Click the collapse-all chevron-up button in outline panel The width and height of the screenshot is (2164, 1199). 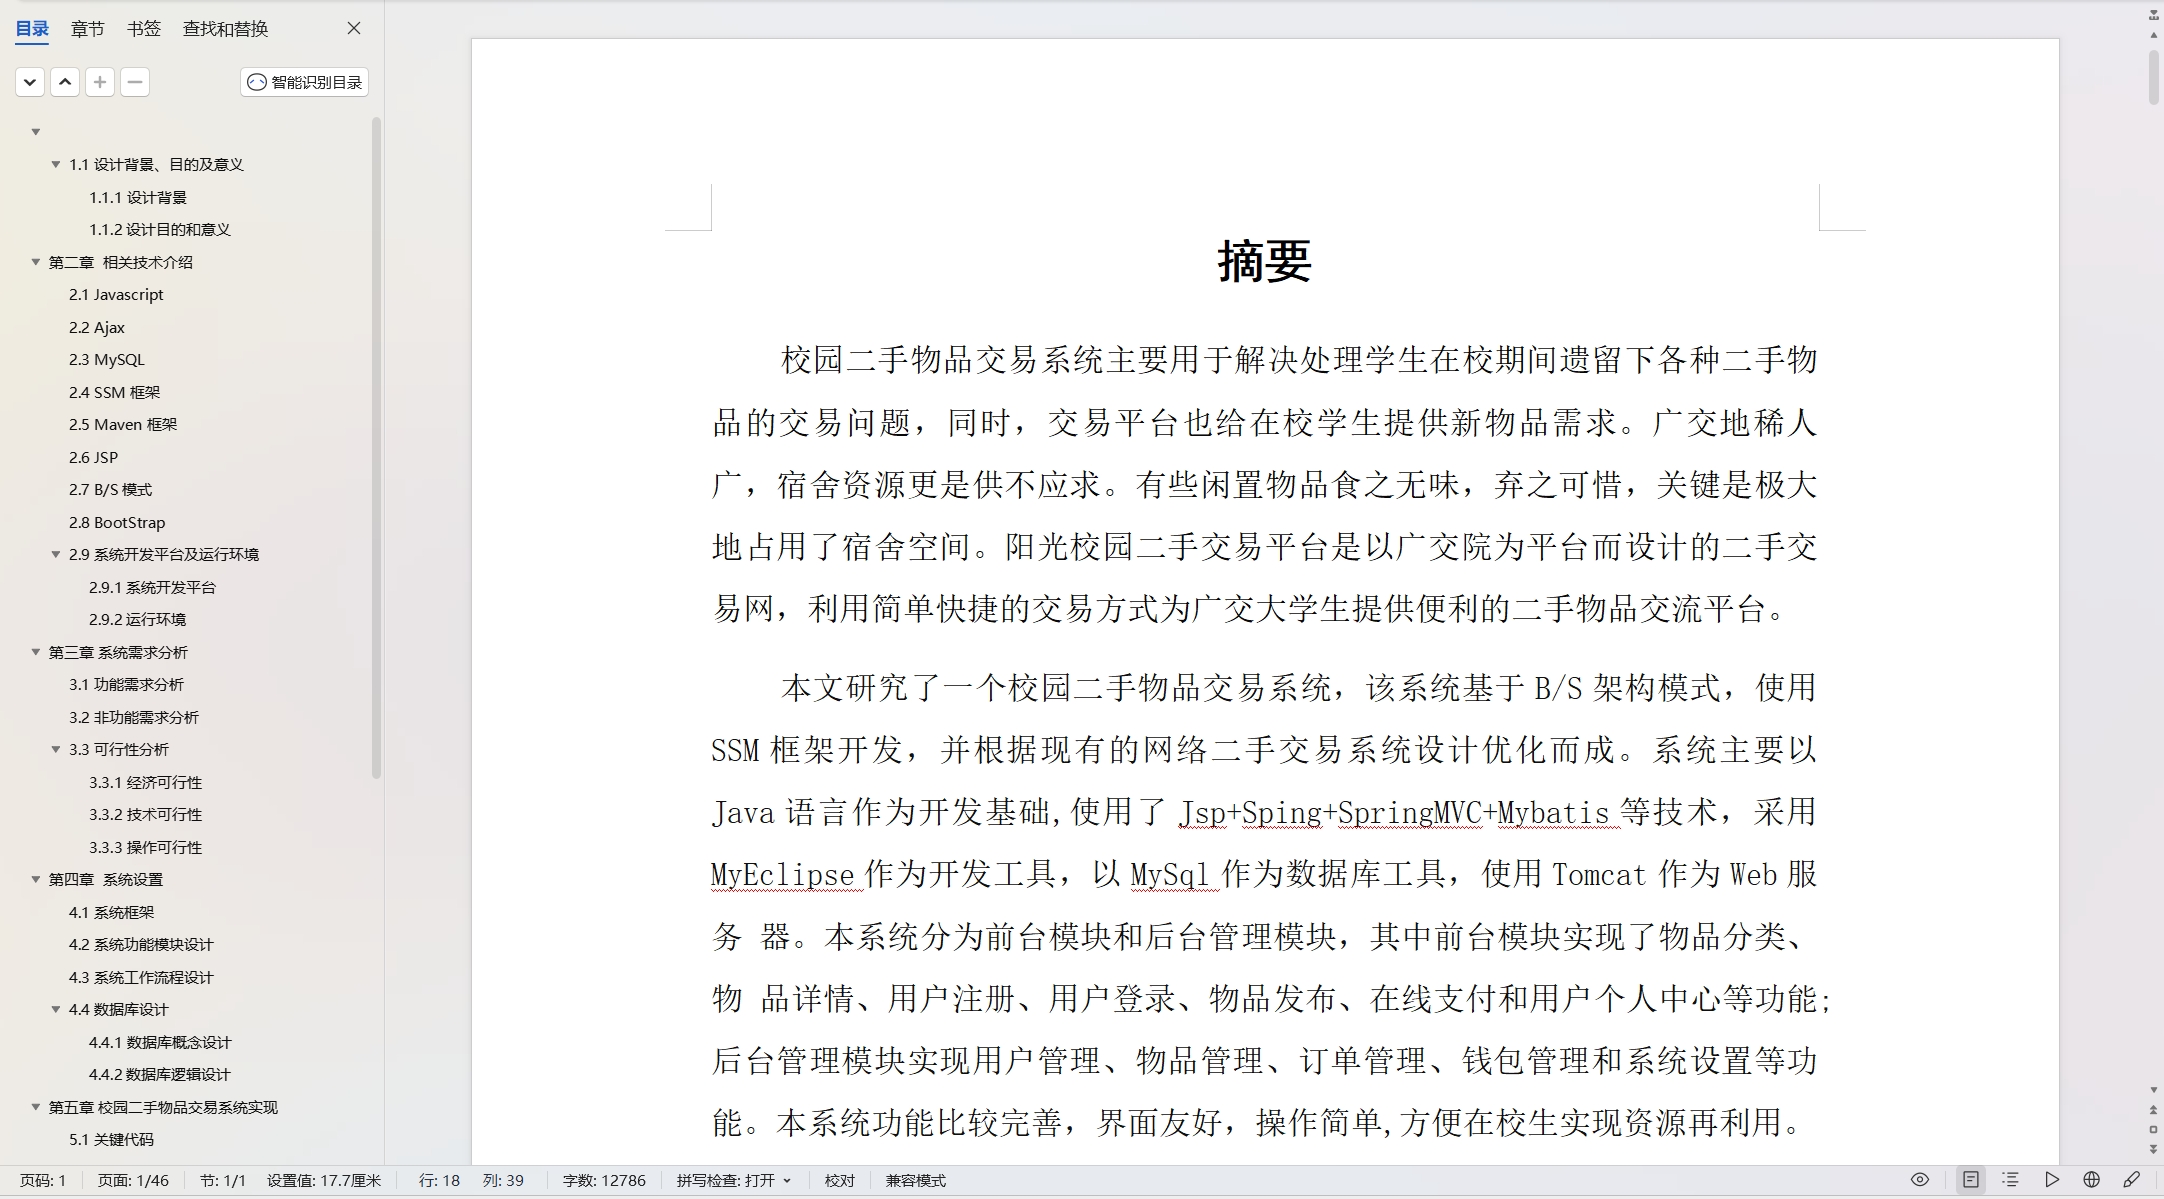(x=65, y=82)
